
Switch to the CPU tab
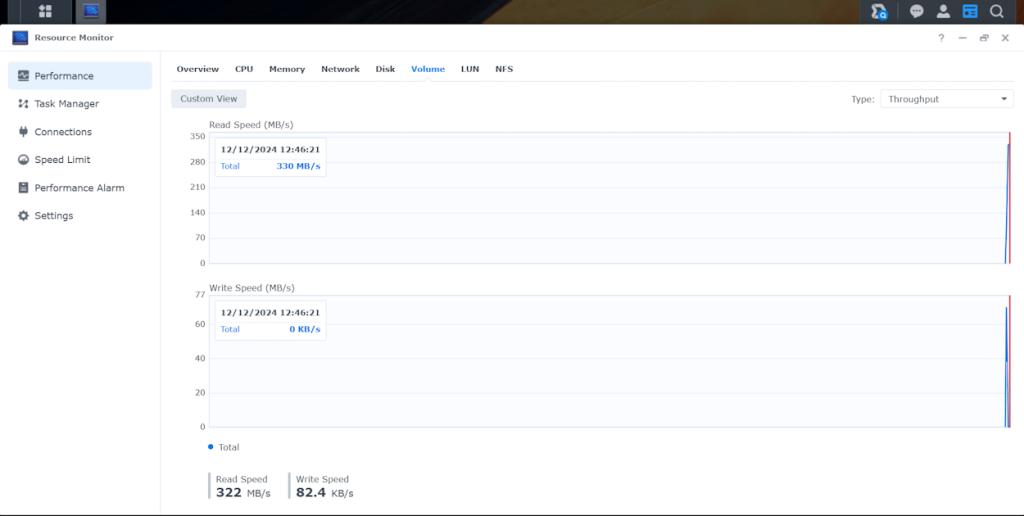click(x=244, y=69)
